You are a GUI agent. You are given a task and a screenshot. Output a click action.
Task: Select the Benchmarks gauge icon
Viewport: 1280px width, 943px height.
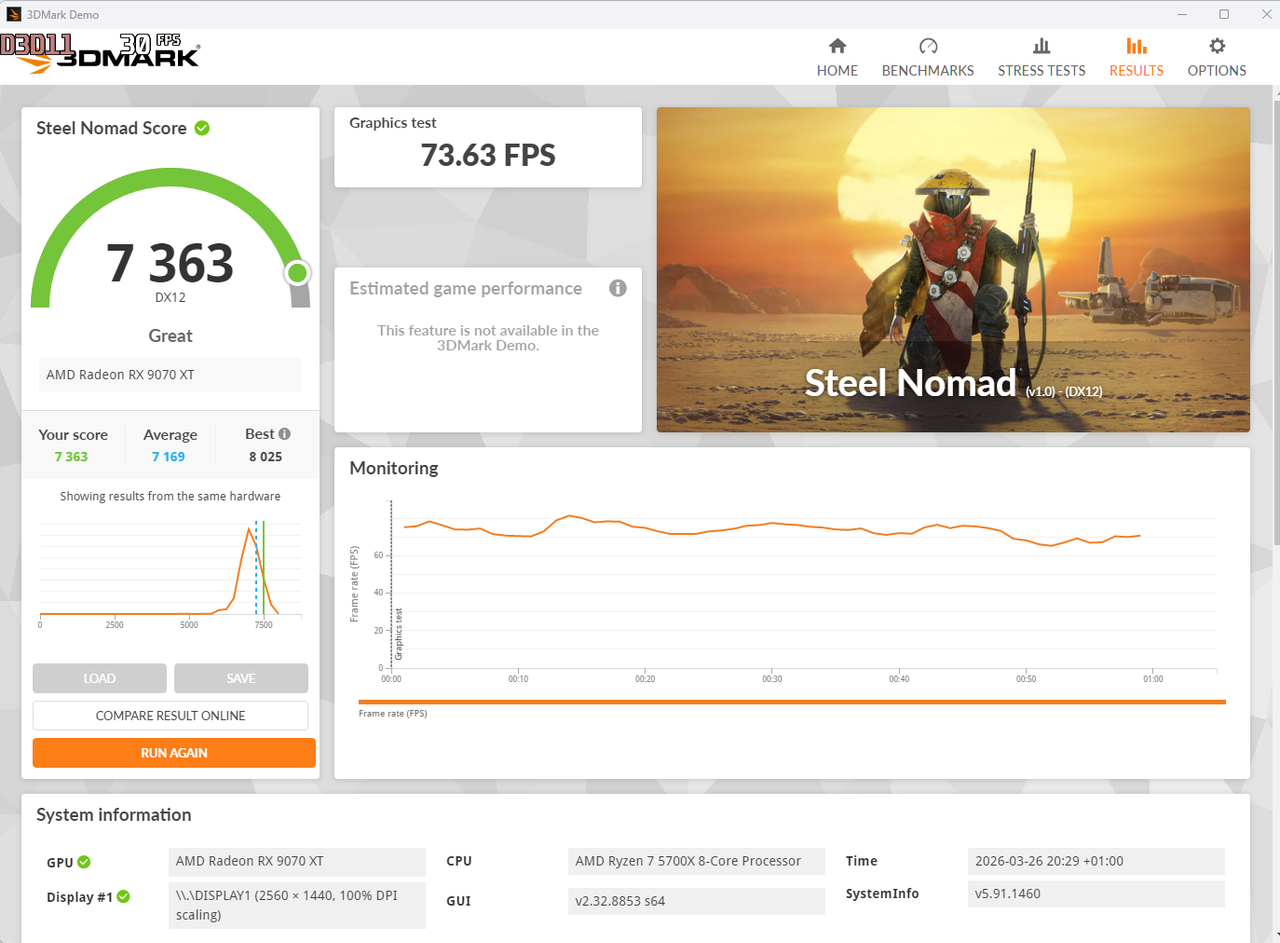tap(928, 46)
